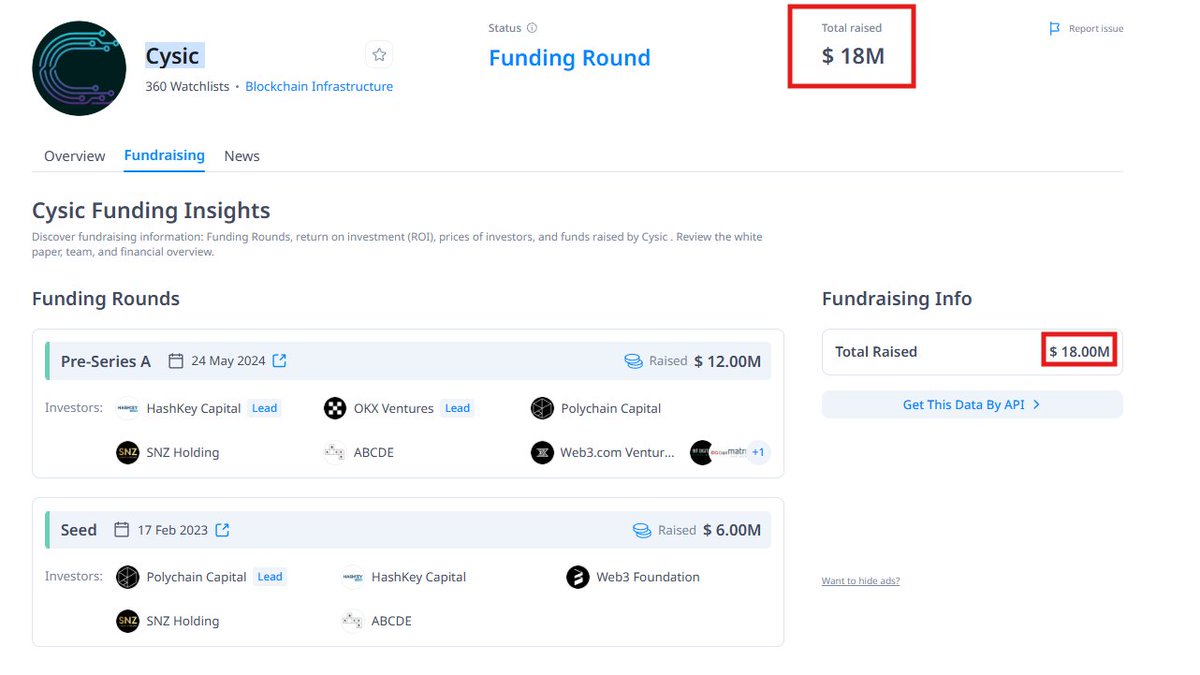The height and width of the screenshot is (675, 1200).
Task: Open the Status info tooltip icon
Action: 532,28
